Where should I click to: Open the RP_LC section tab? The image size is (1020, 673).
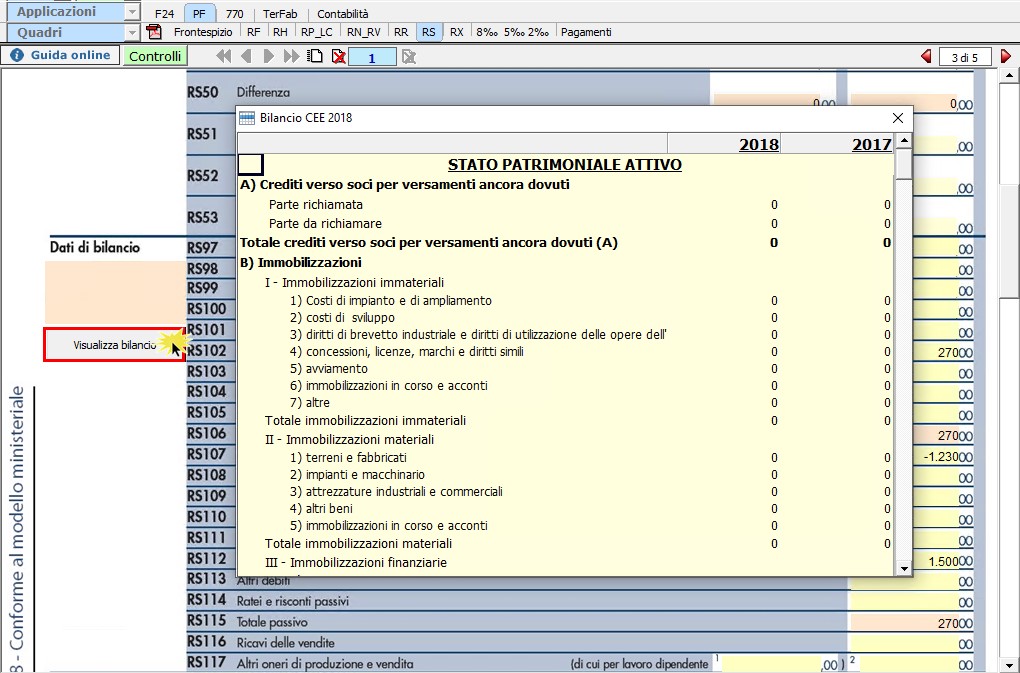(x=317, y=32)
